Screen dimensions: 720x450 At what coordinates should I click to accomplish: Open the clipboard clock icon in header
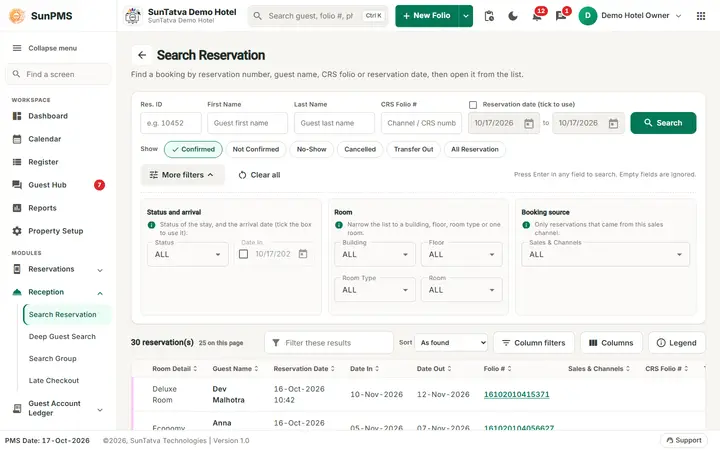(x=489, y=16)
